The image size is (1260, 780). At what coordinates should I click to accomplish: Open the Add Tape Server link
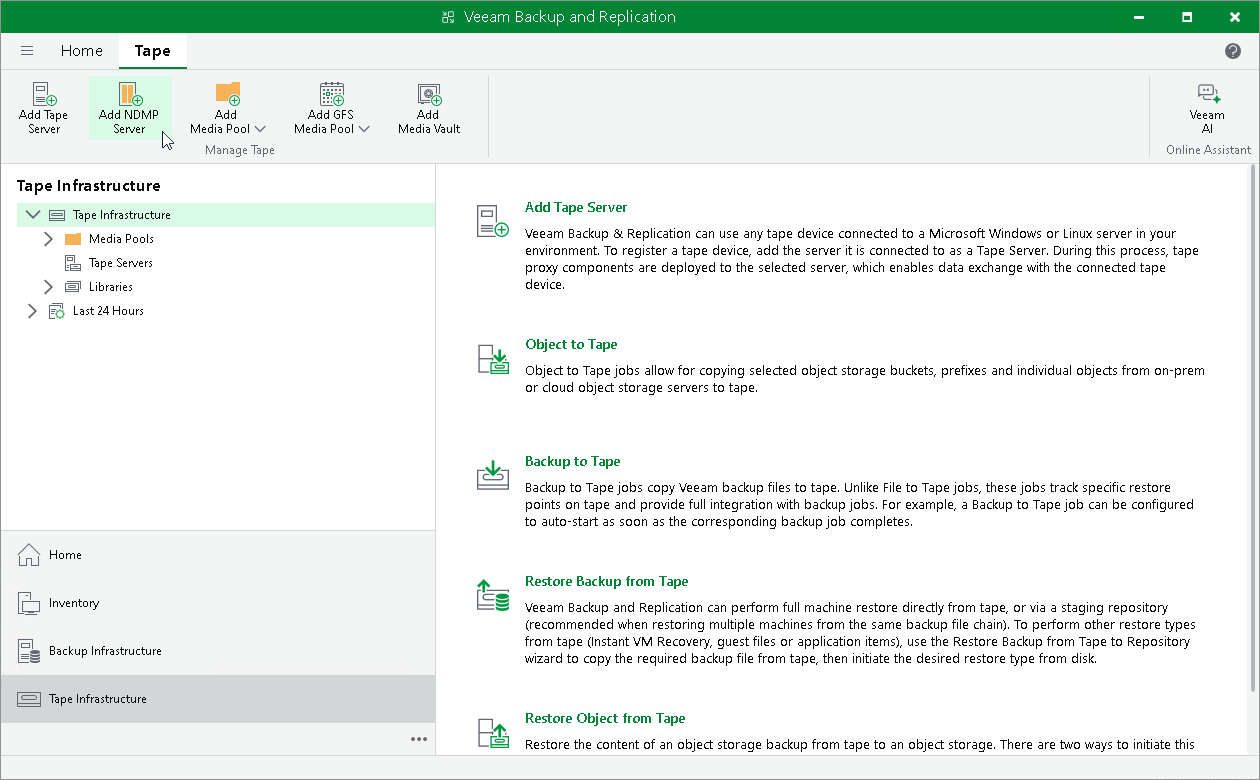pyautogui.click(x=576, y=207)
